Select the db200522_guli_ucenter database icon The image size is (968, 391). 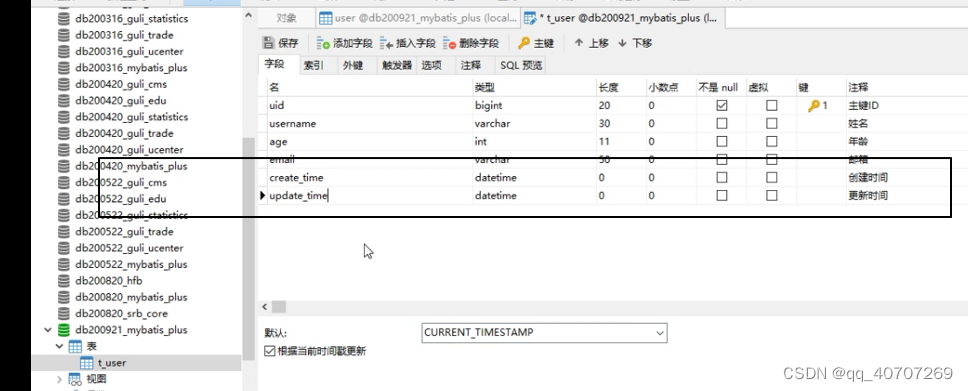pos(64,248)
